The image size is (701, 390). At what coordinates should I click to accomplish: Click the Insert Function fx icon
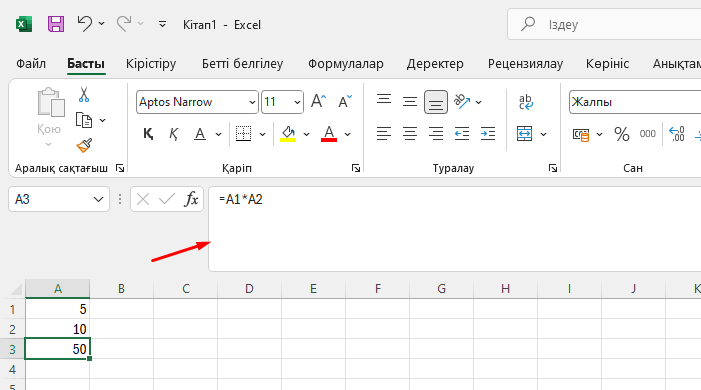191,199
